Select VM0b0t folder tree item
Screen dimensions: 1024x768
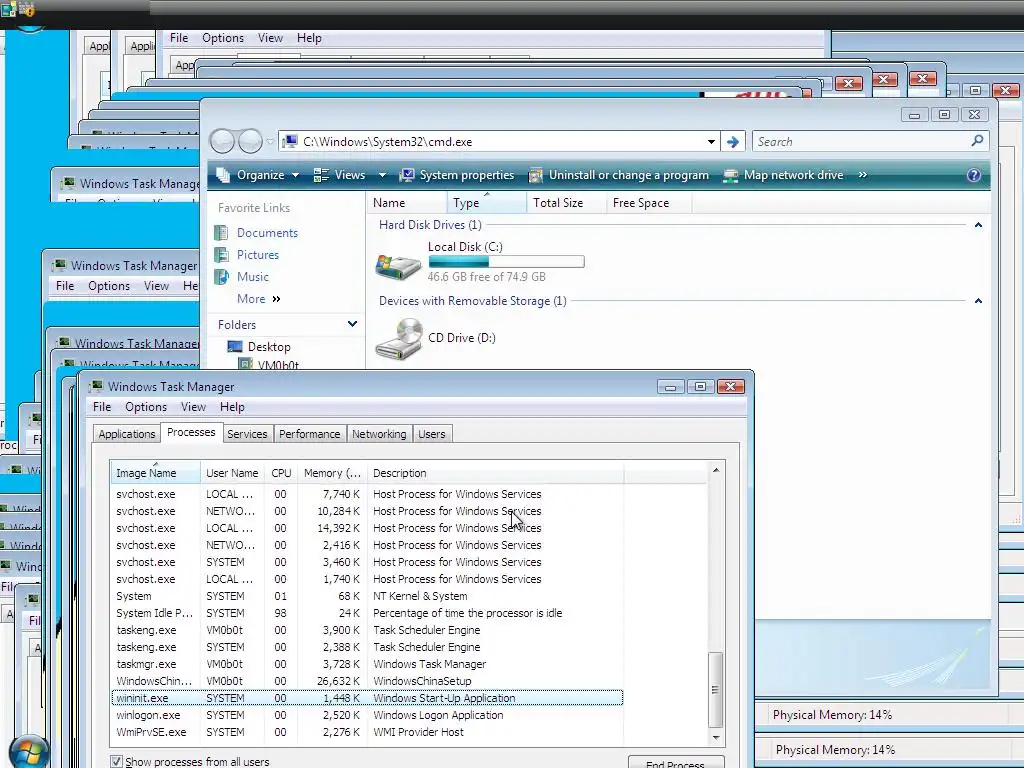pyautogui.click(x=278, y=365)
